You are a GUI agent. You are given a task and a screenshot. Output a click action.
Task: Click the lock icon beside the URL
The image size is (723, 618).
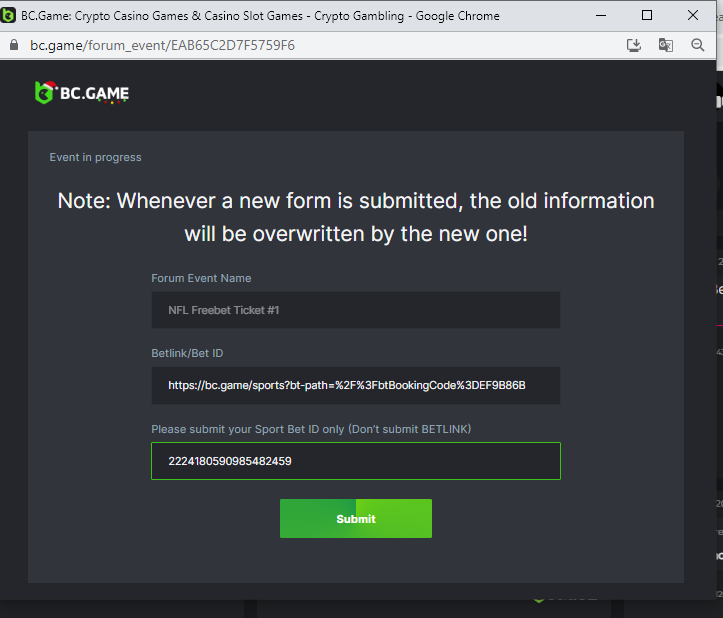(13, 46)
